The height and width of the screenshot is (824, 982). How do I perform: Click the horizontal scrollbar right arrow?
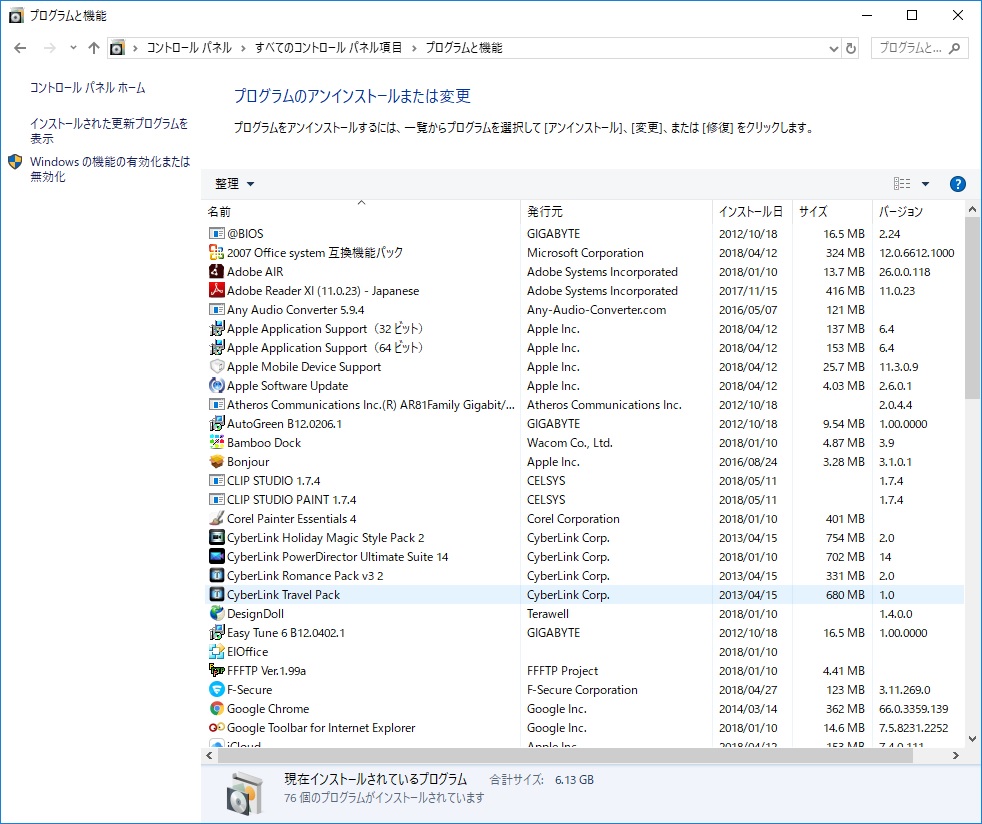pos(956,756)
